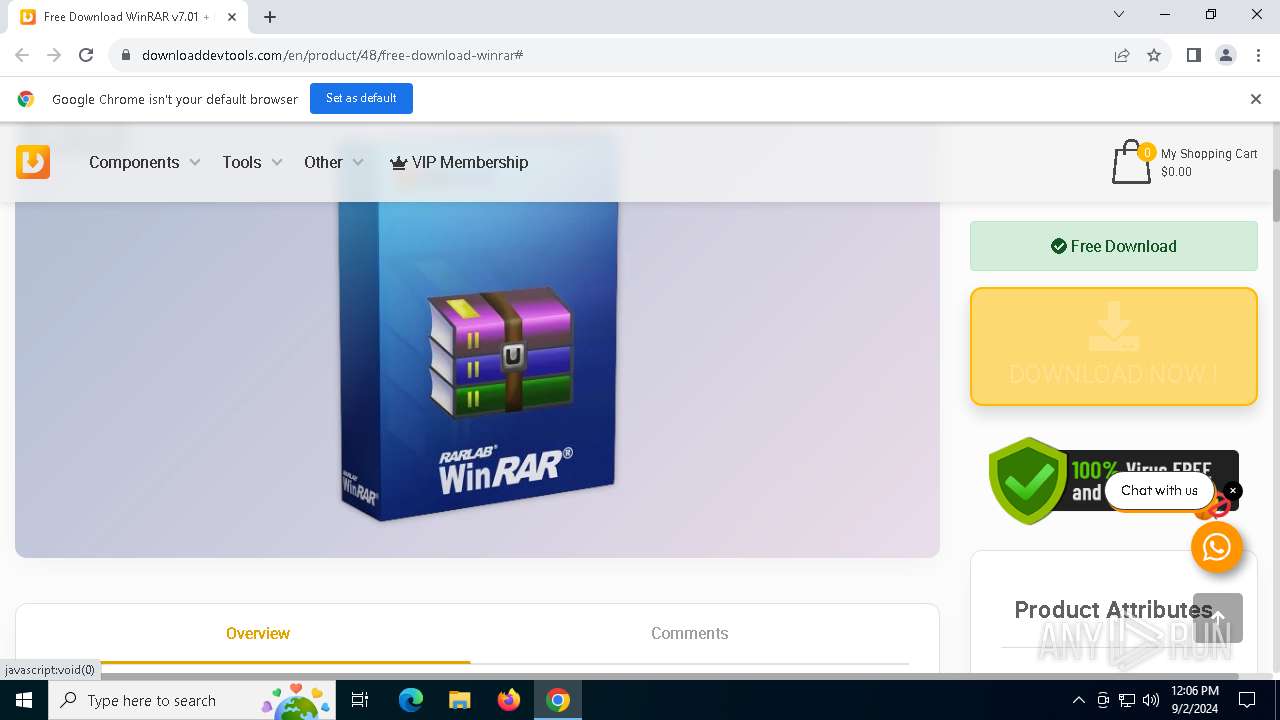The height and width of the screenshot is (720, 1280).
Task: Click the site logo icon in navigation
Action: 33,162
